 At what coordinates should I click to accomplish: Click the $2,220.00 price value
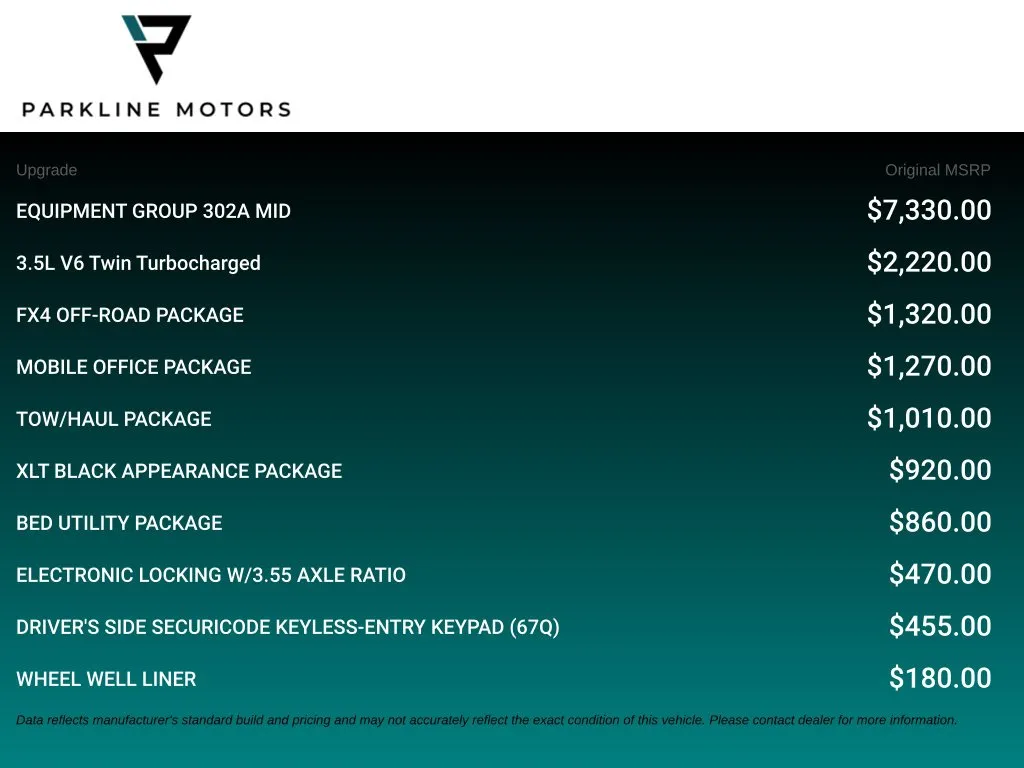[x=929, y=263]
